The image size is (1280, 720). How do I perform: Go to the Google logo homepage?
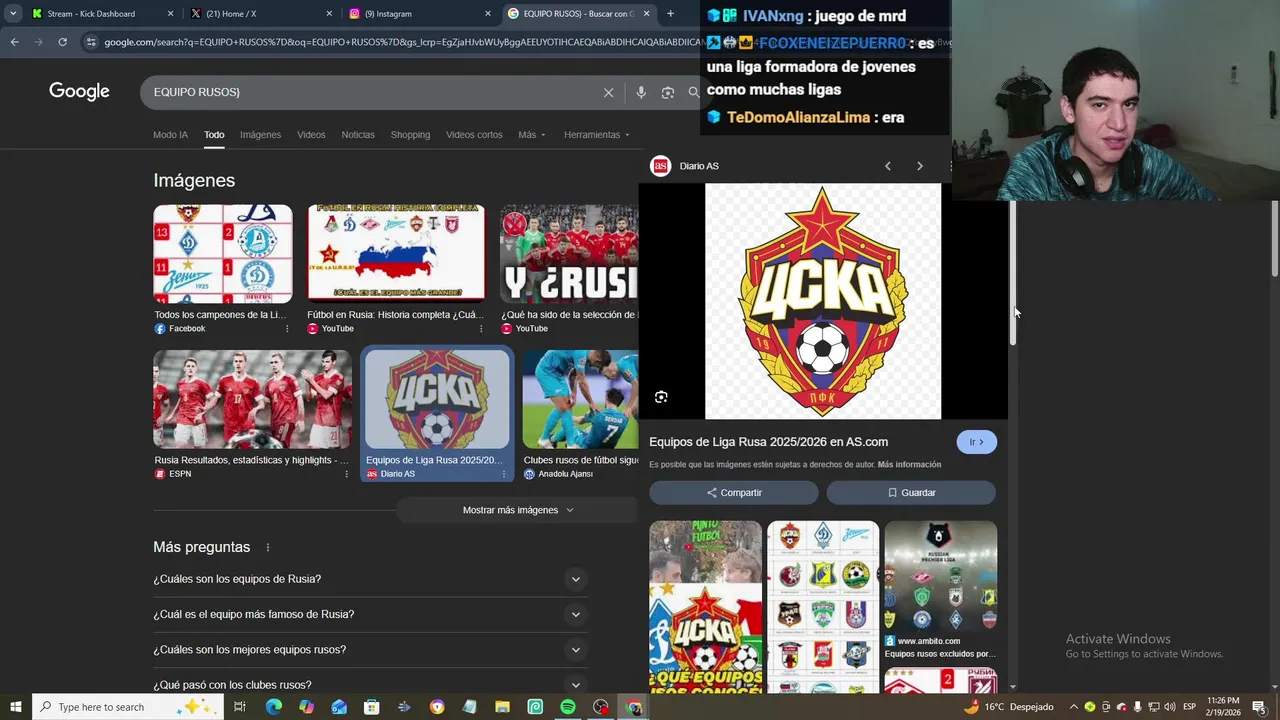(x=79, y=91)
